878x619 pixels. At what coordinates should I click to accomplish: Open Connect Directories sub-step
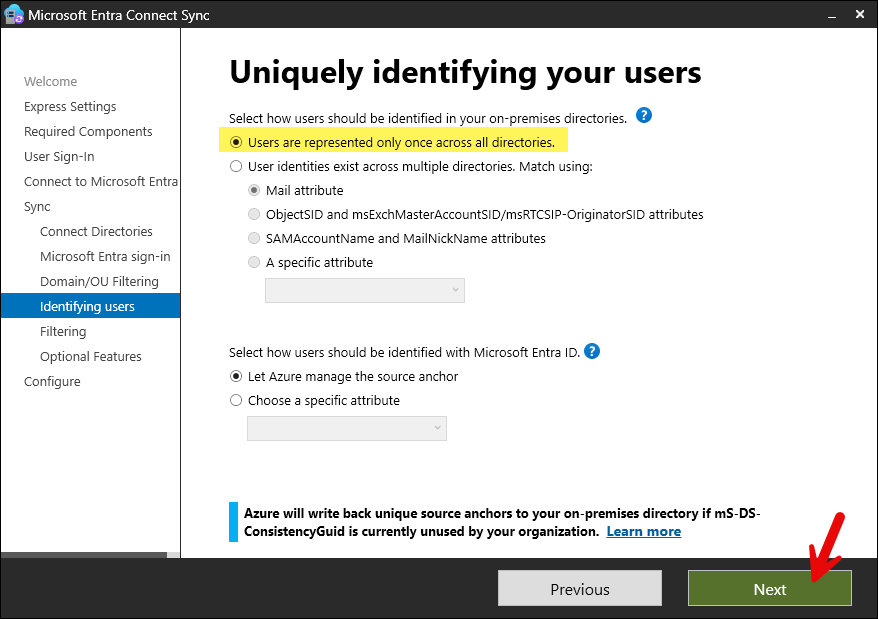(96, 231)
